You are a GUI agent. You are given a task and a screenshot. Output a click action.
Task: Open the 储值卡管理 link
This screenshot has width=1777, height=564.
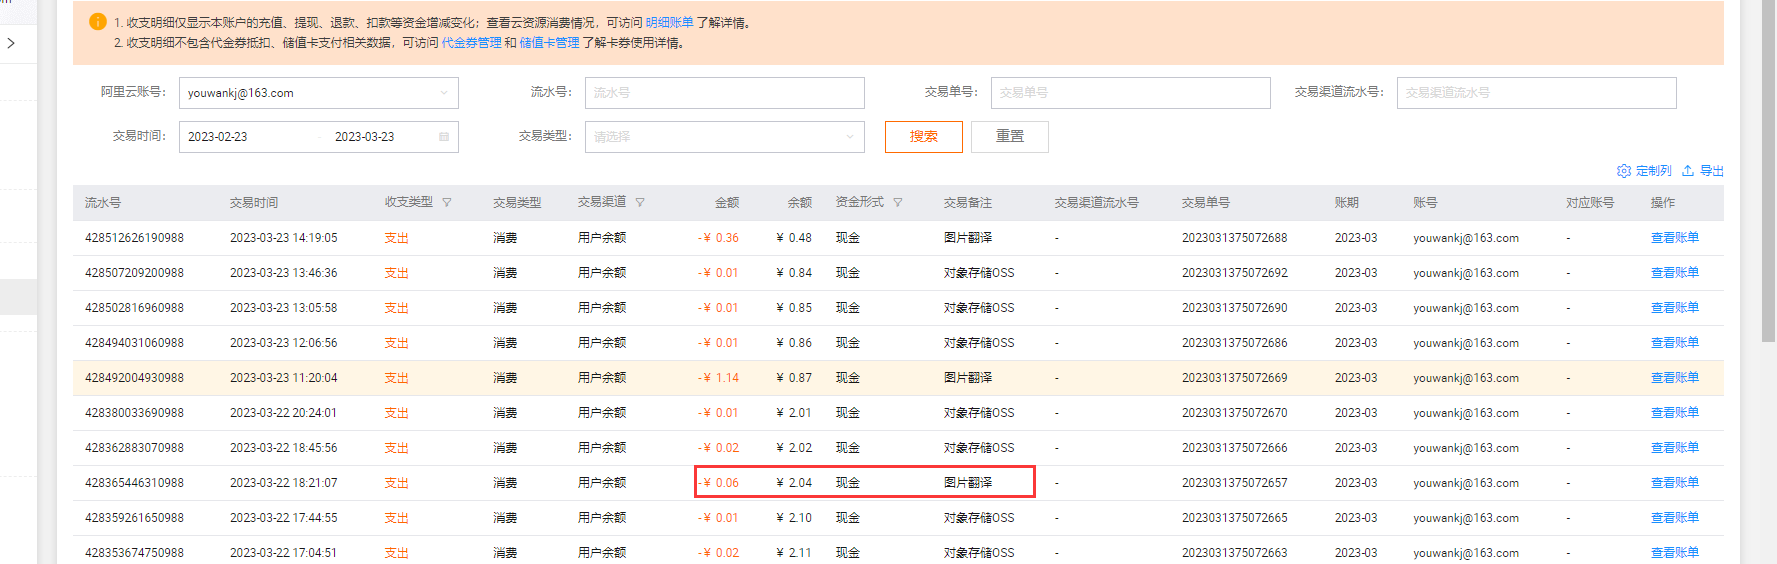click(x=549, y=43)
